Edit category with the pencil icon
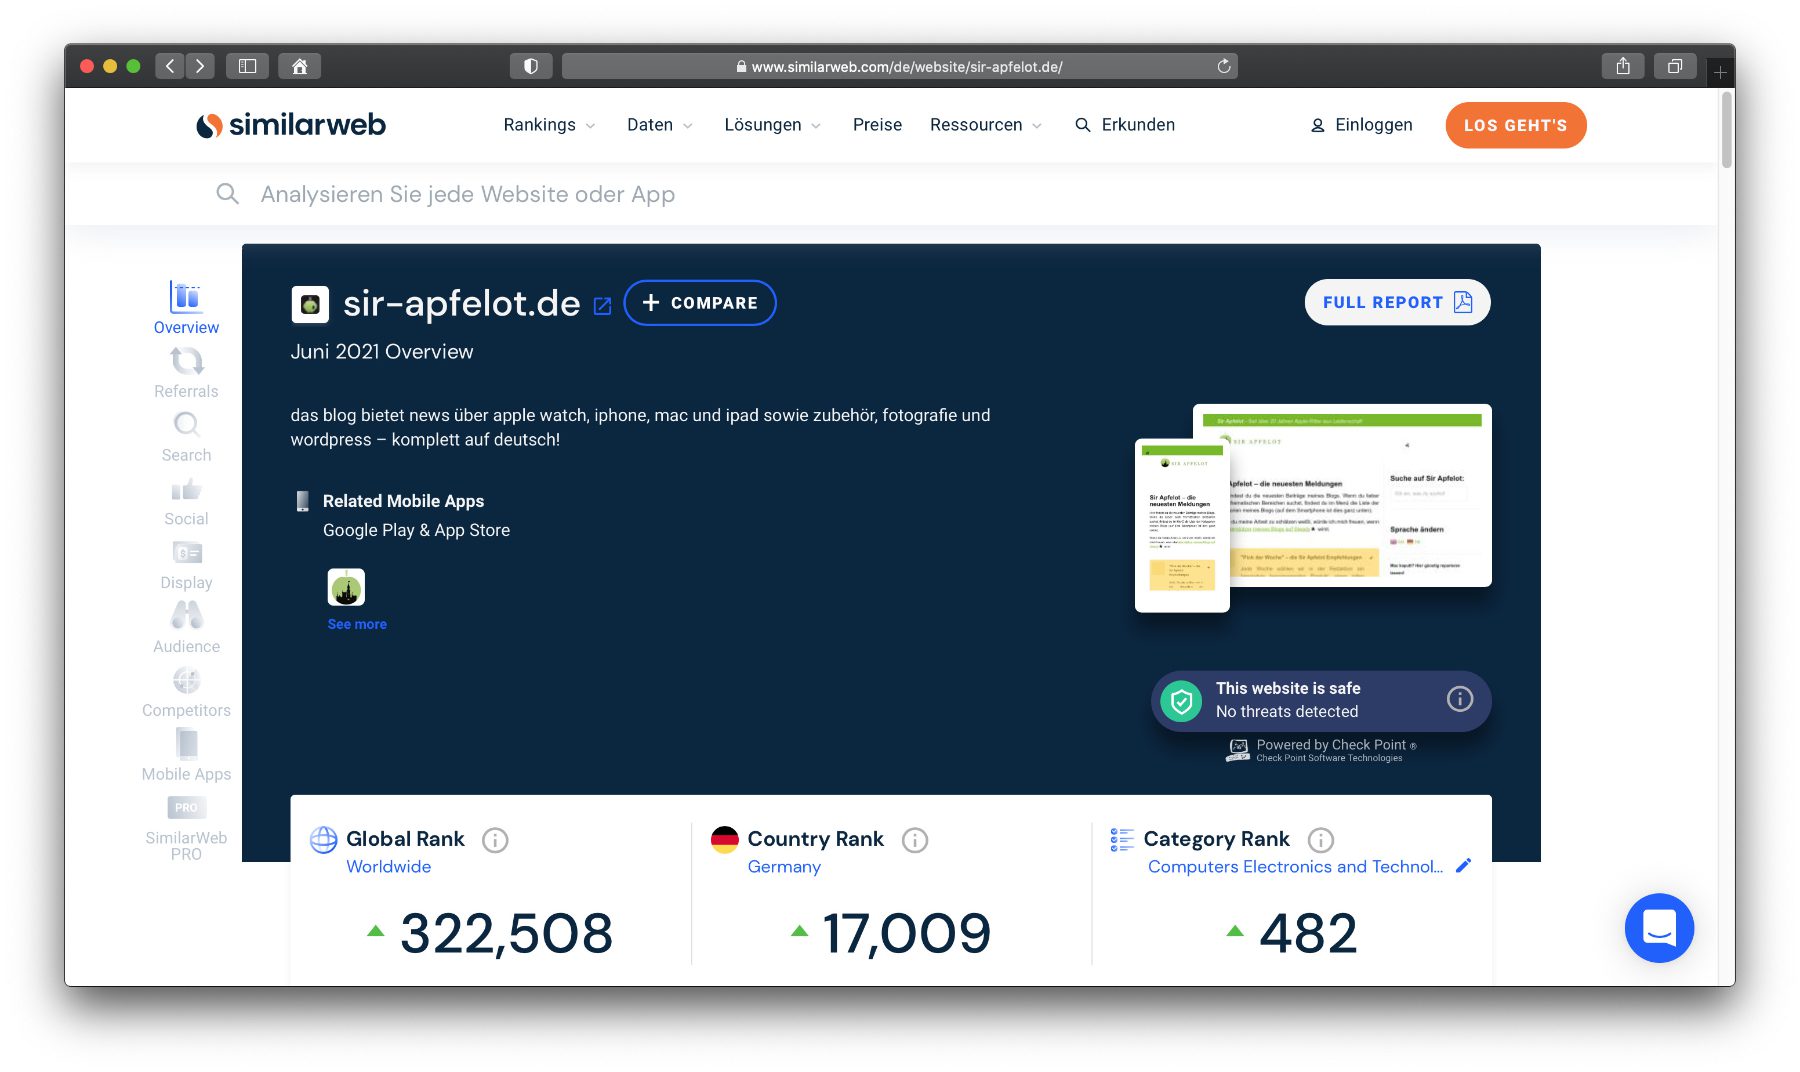This screenshot has height=1072, width=1800. pyautogui.click(x=1463, y=866)
